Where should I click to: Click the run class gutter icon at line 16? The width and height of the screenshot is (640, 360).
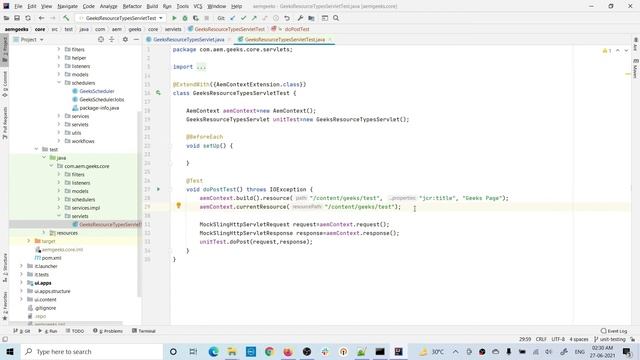tap(158, 93)
